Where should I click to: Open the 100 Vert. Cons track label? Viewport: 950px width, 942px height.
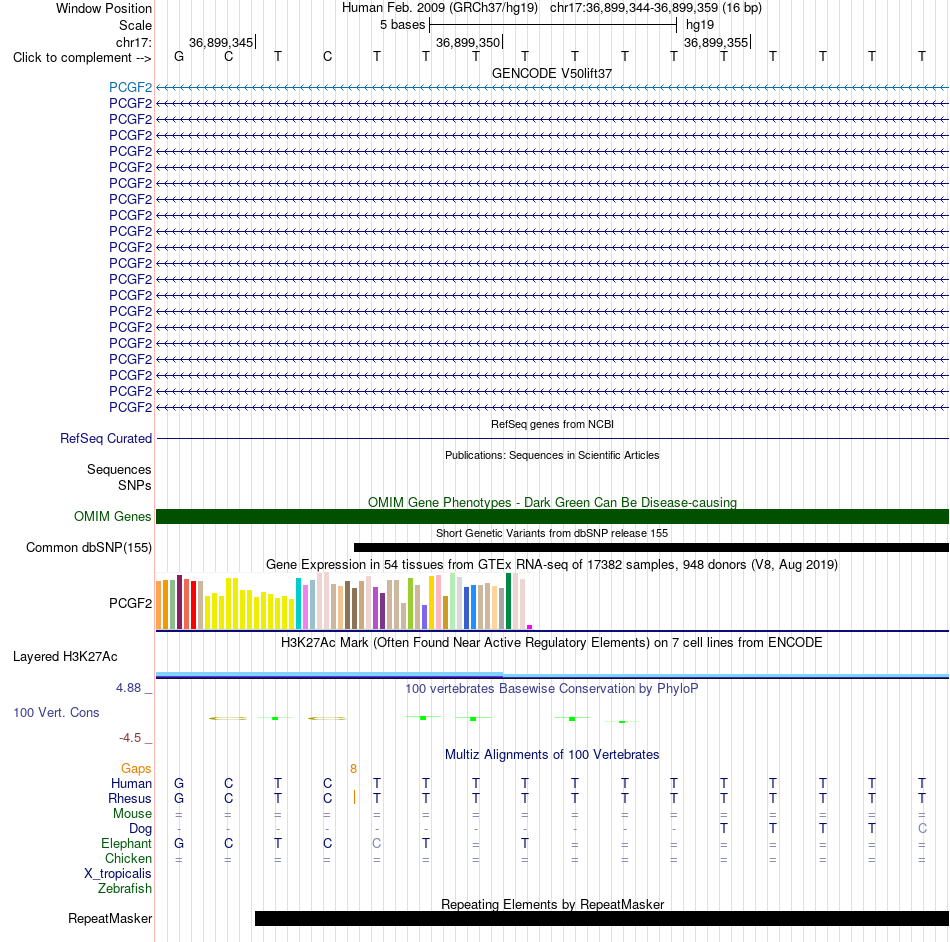(x=56, y=712)
